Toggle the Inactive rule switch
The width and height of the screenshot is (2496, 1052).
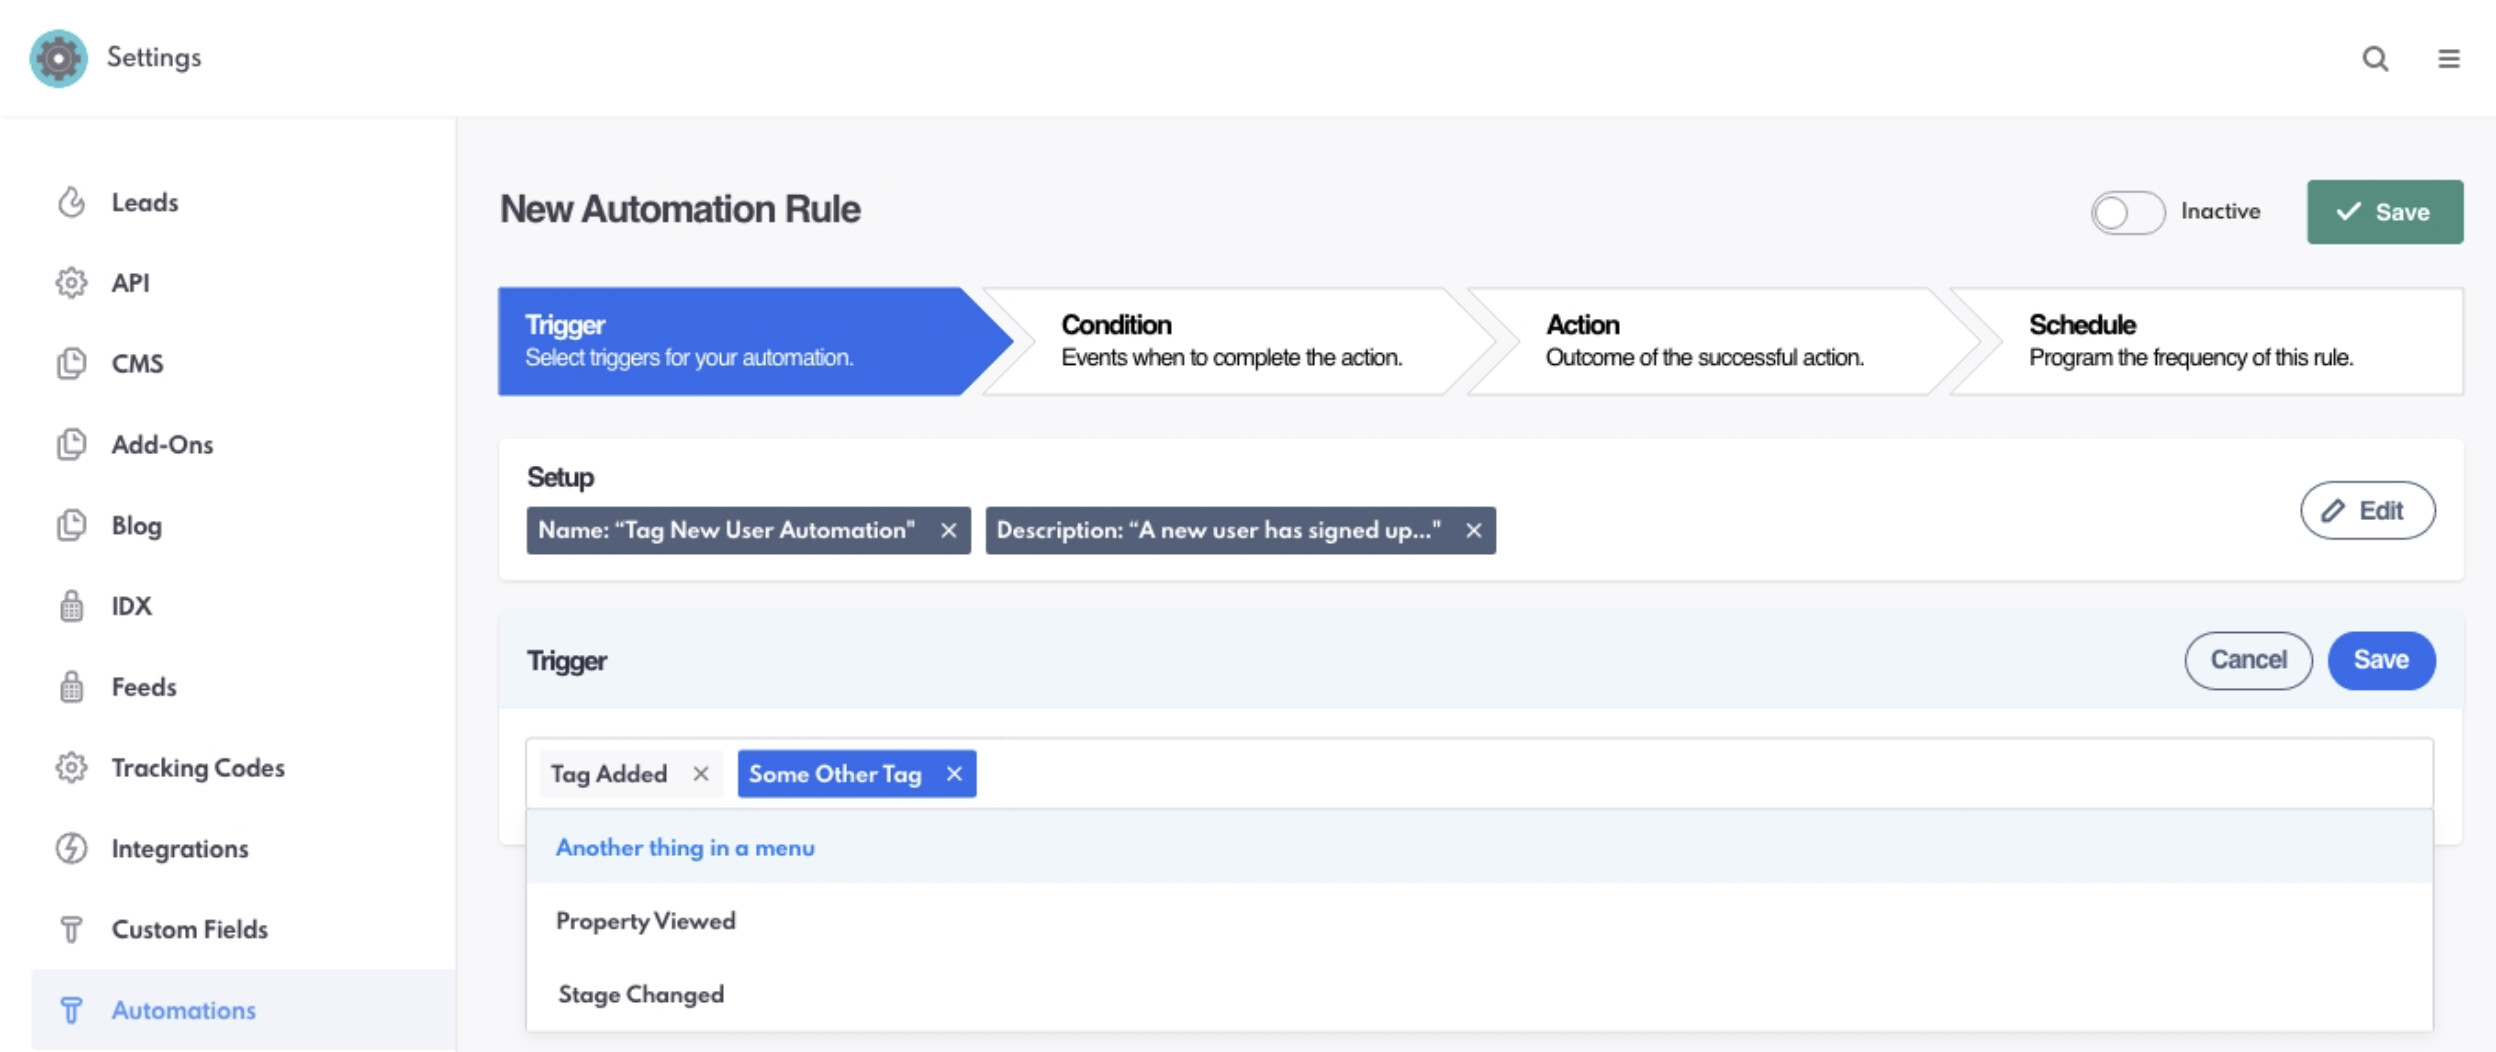coord(2127,212)
